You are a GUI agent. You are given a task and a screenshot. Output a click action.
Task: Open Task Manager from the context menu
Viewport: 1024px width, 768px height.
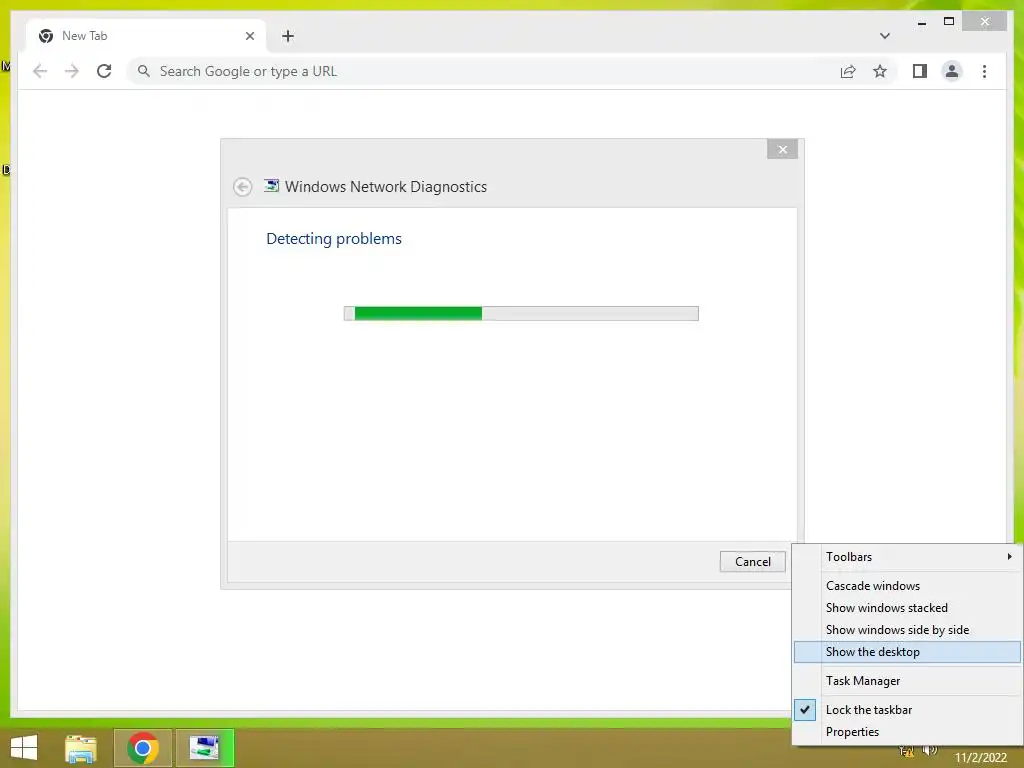pyautogui.click(x=907, y=681)
